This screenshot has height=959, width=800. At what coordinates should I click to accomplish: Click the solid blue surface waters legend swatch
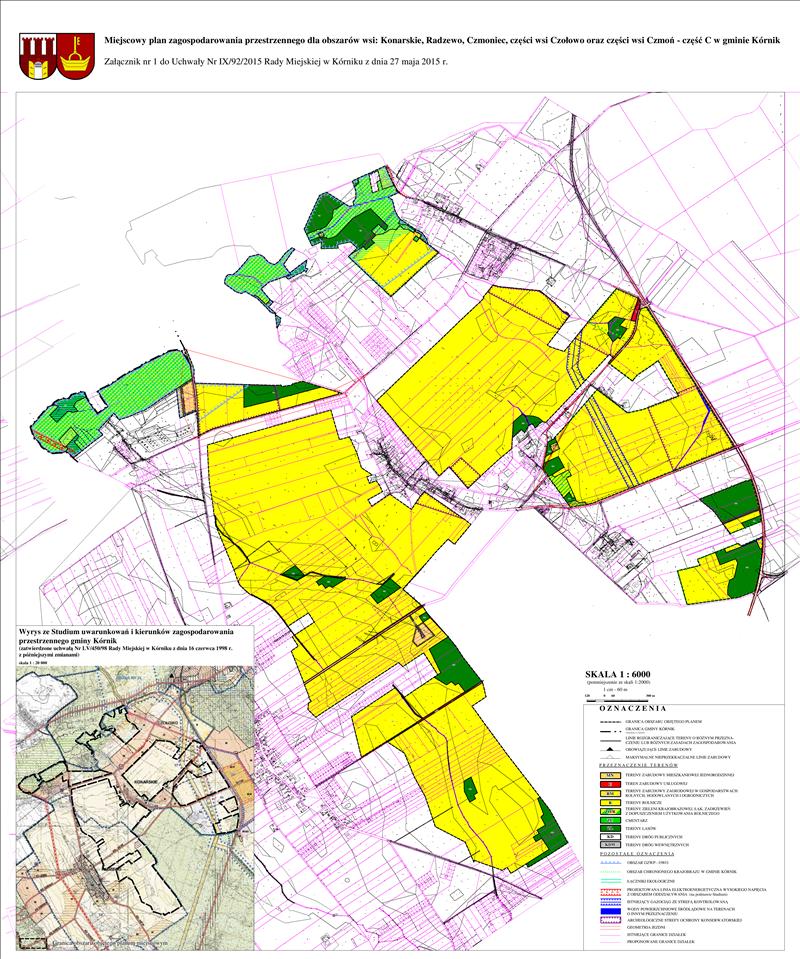coord(610,911)
